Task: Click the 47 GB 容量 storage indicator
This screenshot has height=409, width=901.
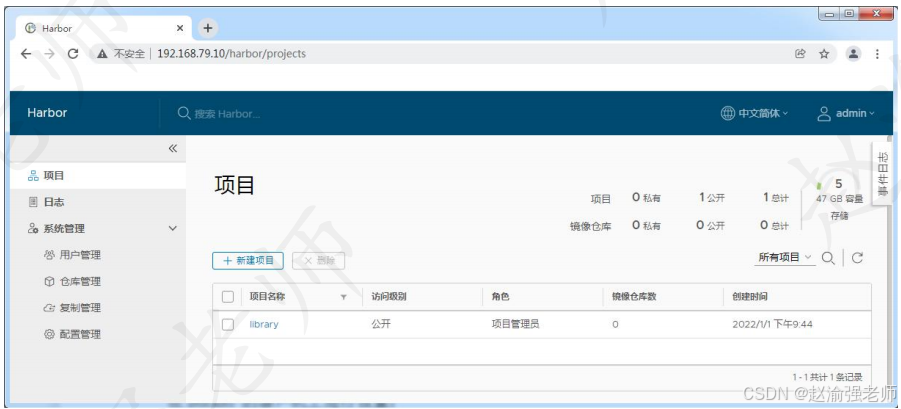Action: click(839, 199)
